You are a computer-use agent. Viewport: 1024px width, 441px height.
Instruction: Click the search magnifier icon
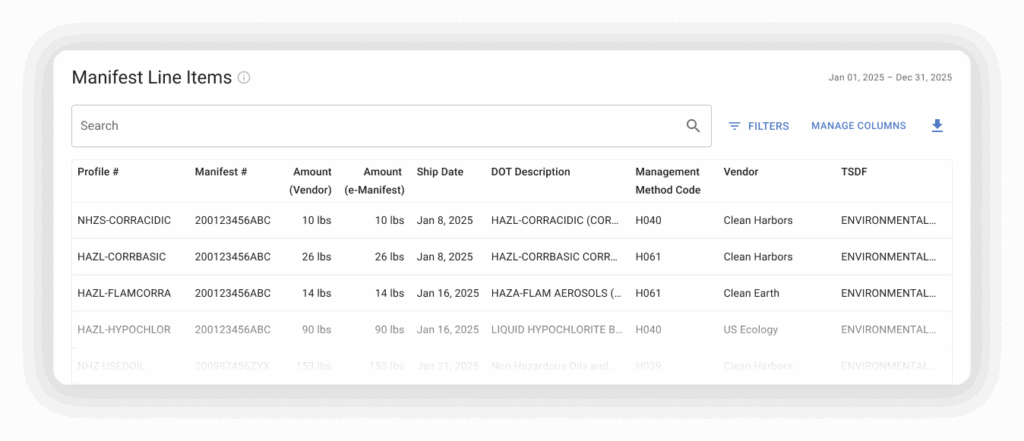693,126
